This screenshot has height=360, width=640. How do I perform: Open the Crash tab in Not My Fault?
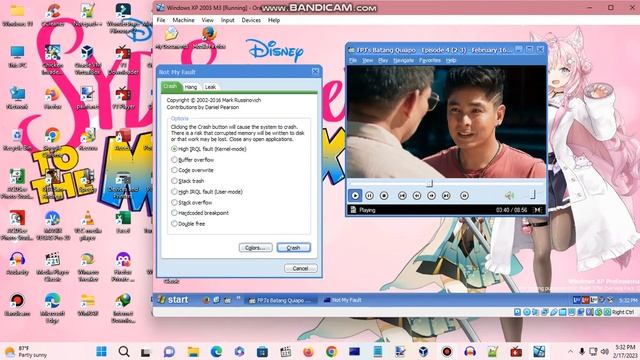pos(170,86)
